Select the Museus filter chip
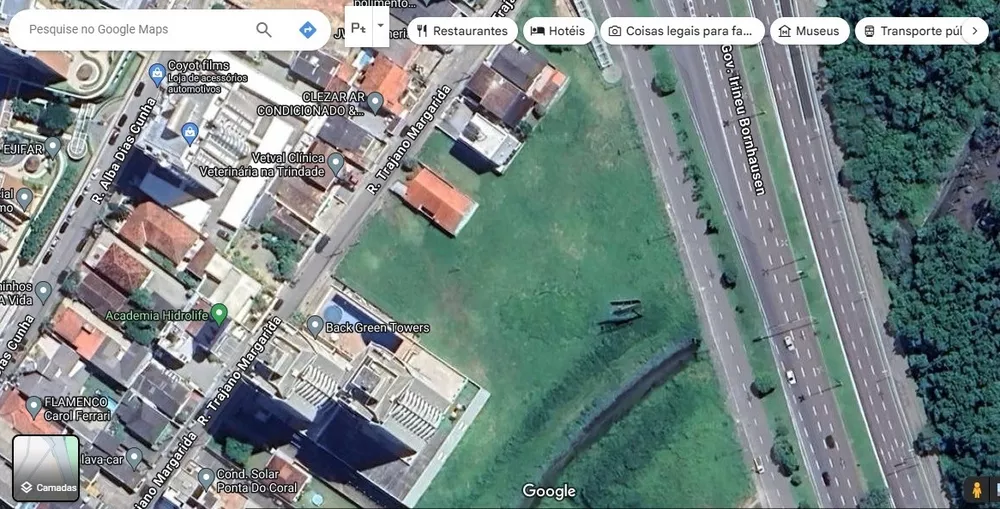1000x509 pixels. pyautogui.click(x=809, y=31)
